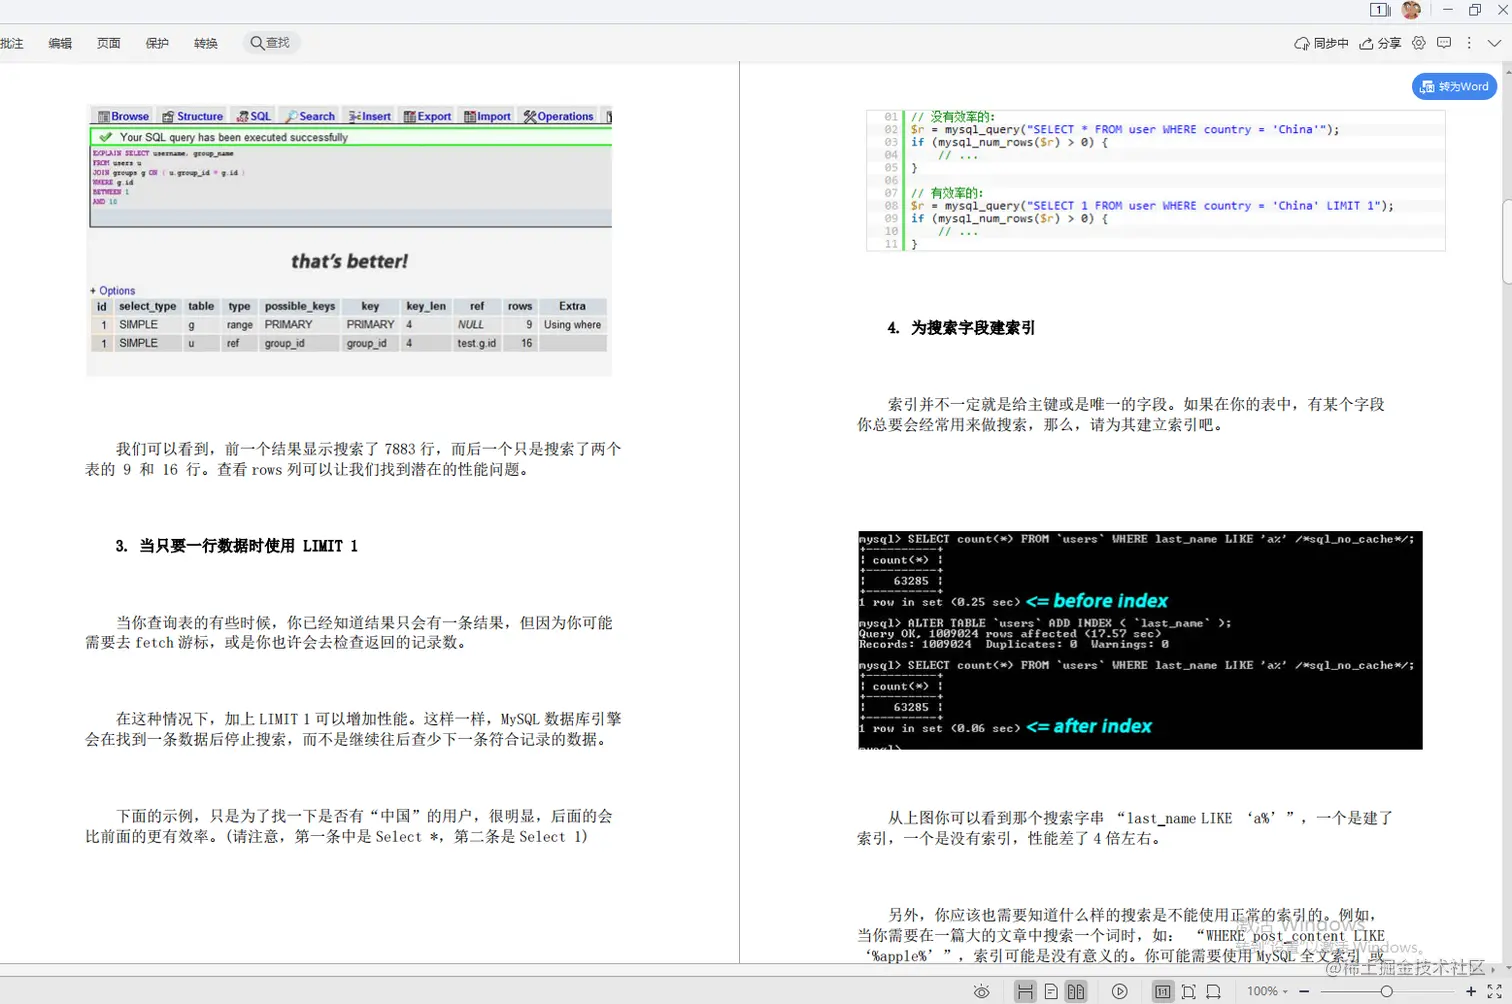Start auto-scroll playback icon
The height and width of the screenshot is (1004, 1512).
pos(1119,991)
